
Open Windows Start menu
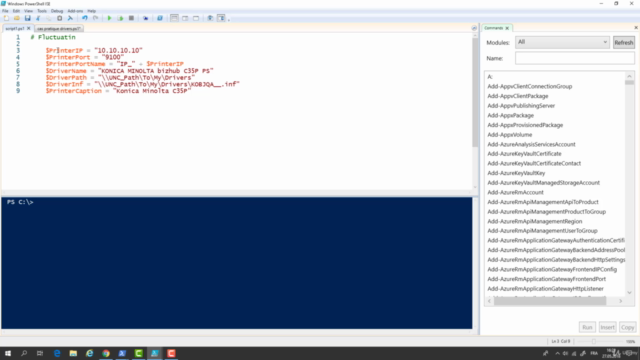[8, 353]
